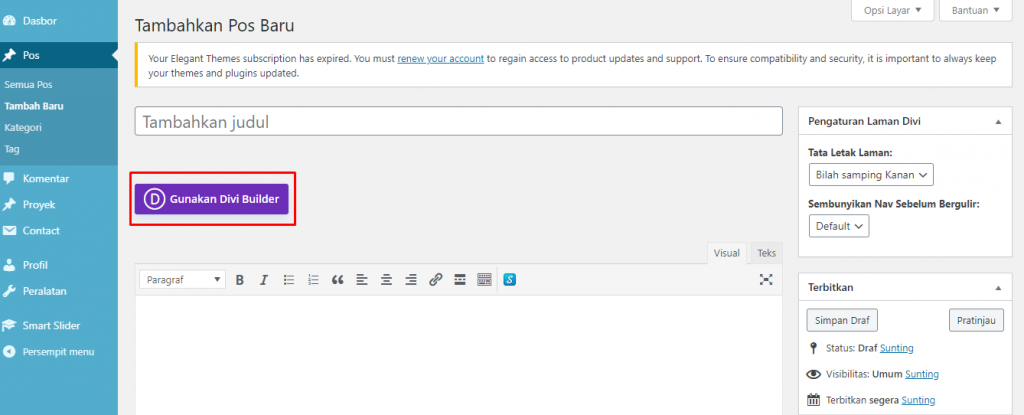Open the Sembunyikan Nav Sebelum Bergulir dropdown
The height and width of the screenshot is (415, 1024).
(838, 226)
